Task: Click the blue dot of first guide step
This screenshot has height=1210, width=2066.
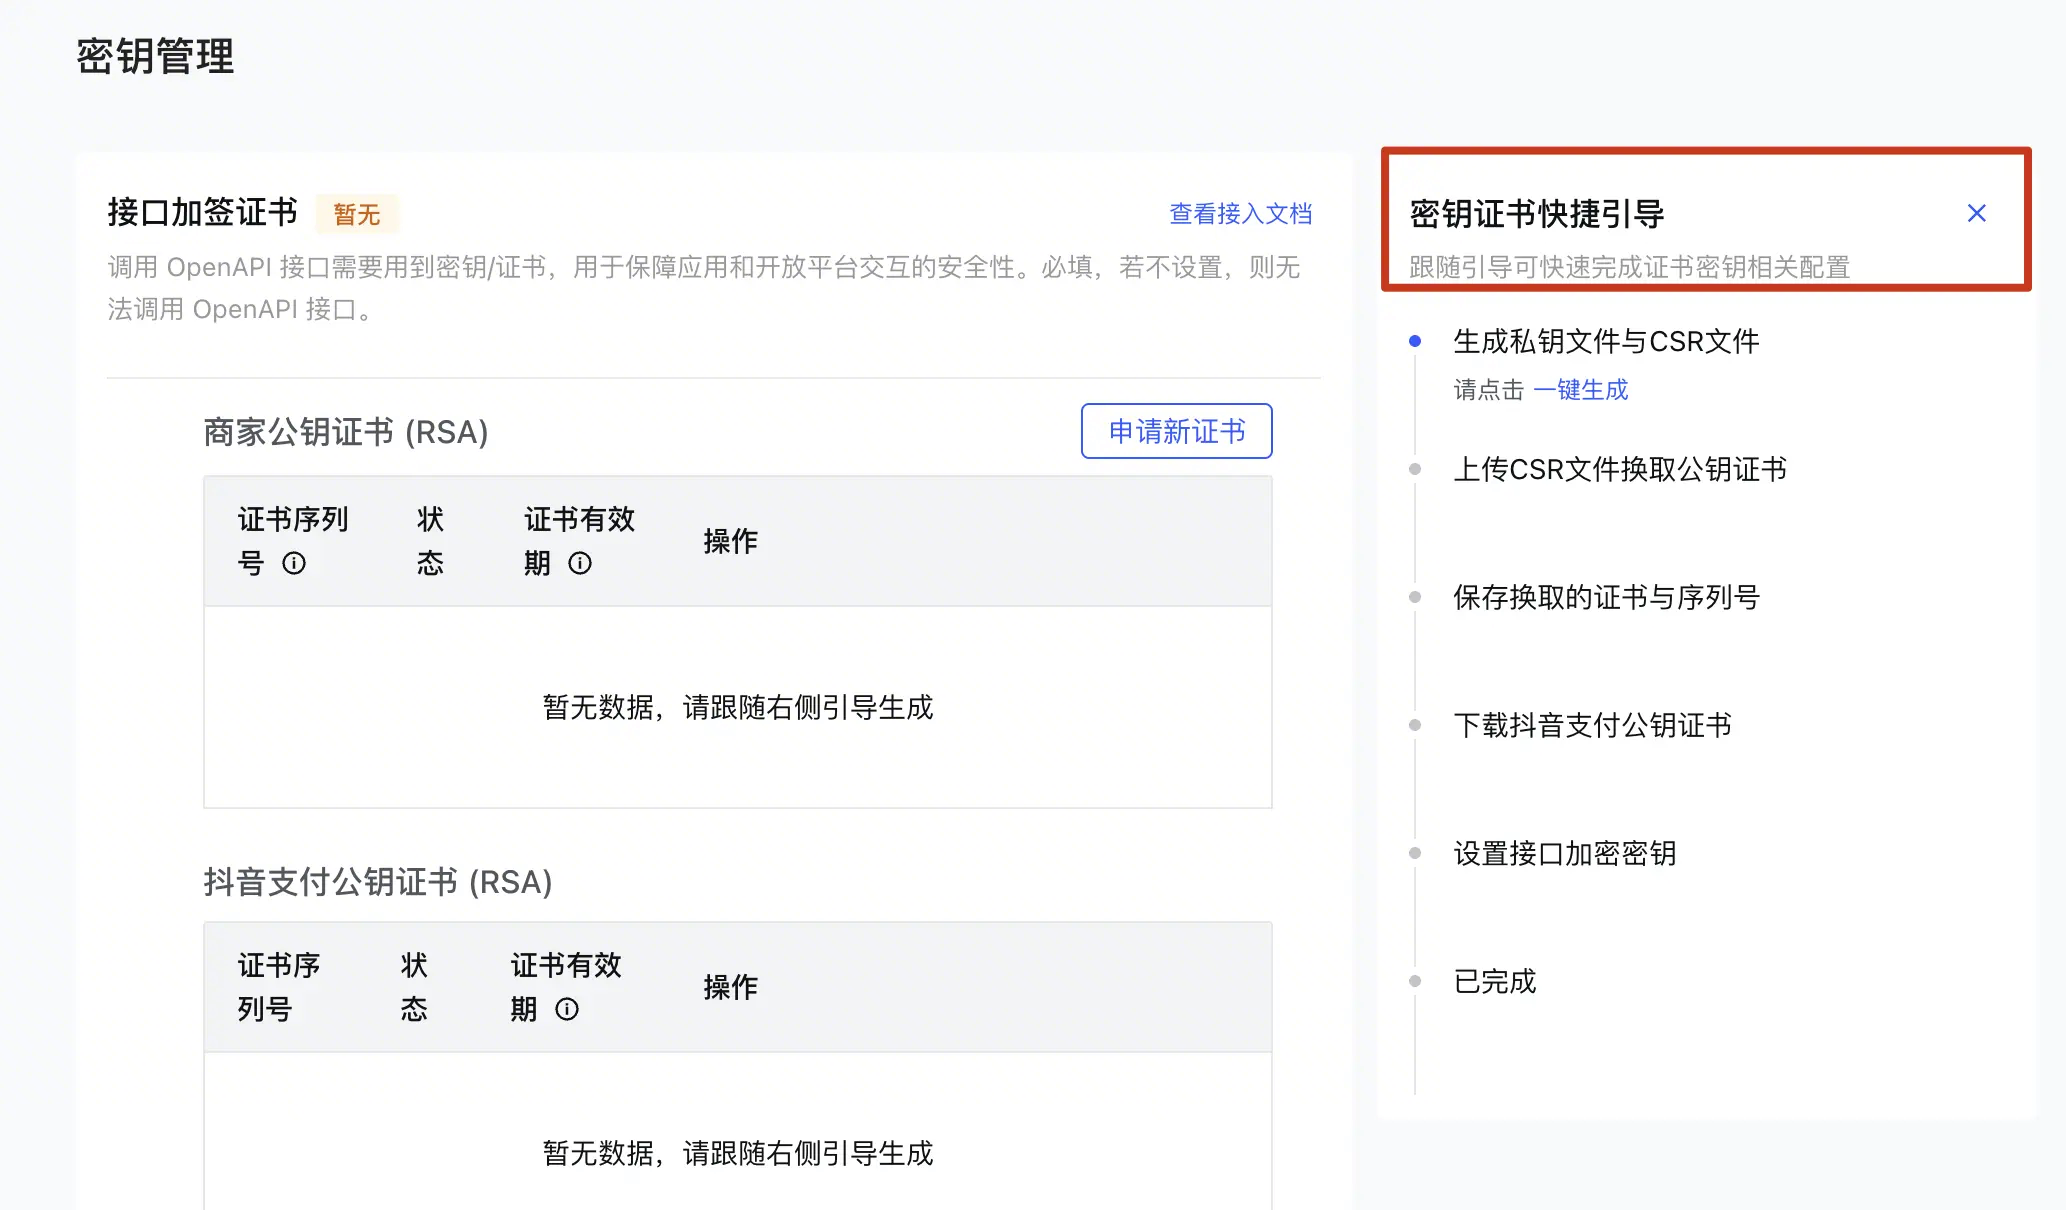Action: coord(1415,341)
